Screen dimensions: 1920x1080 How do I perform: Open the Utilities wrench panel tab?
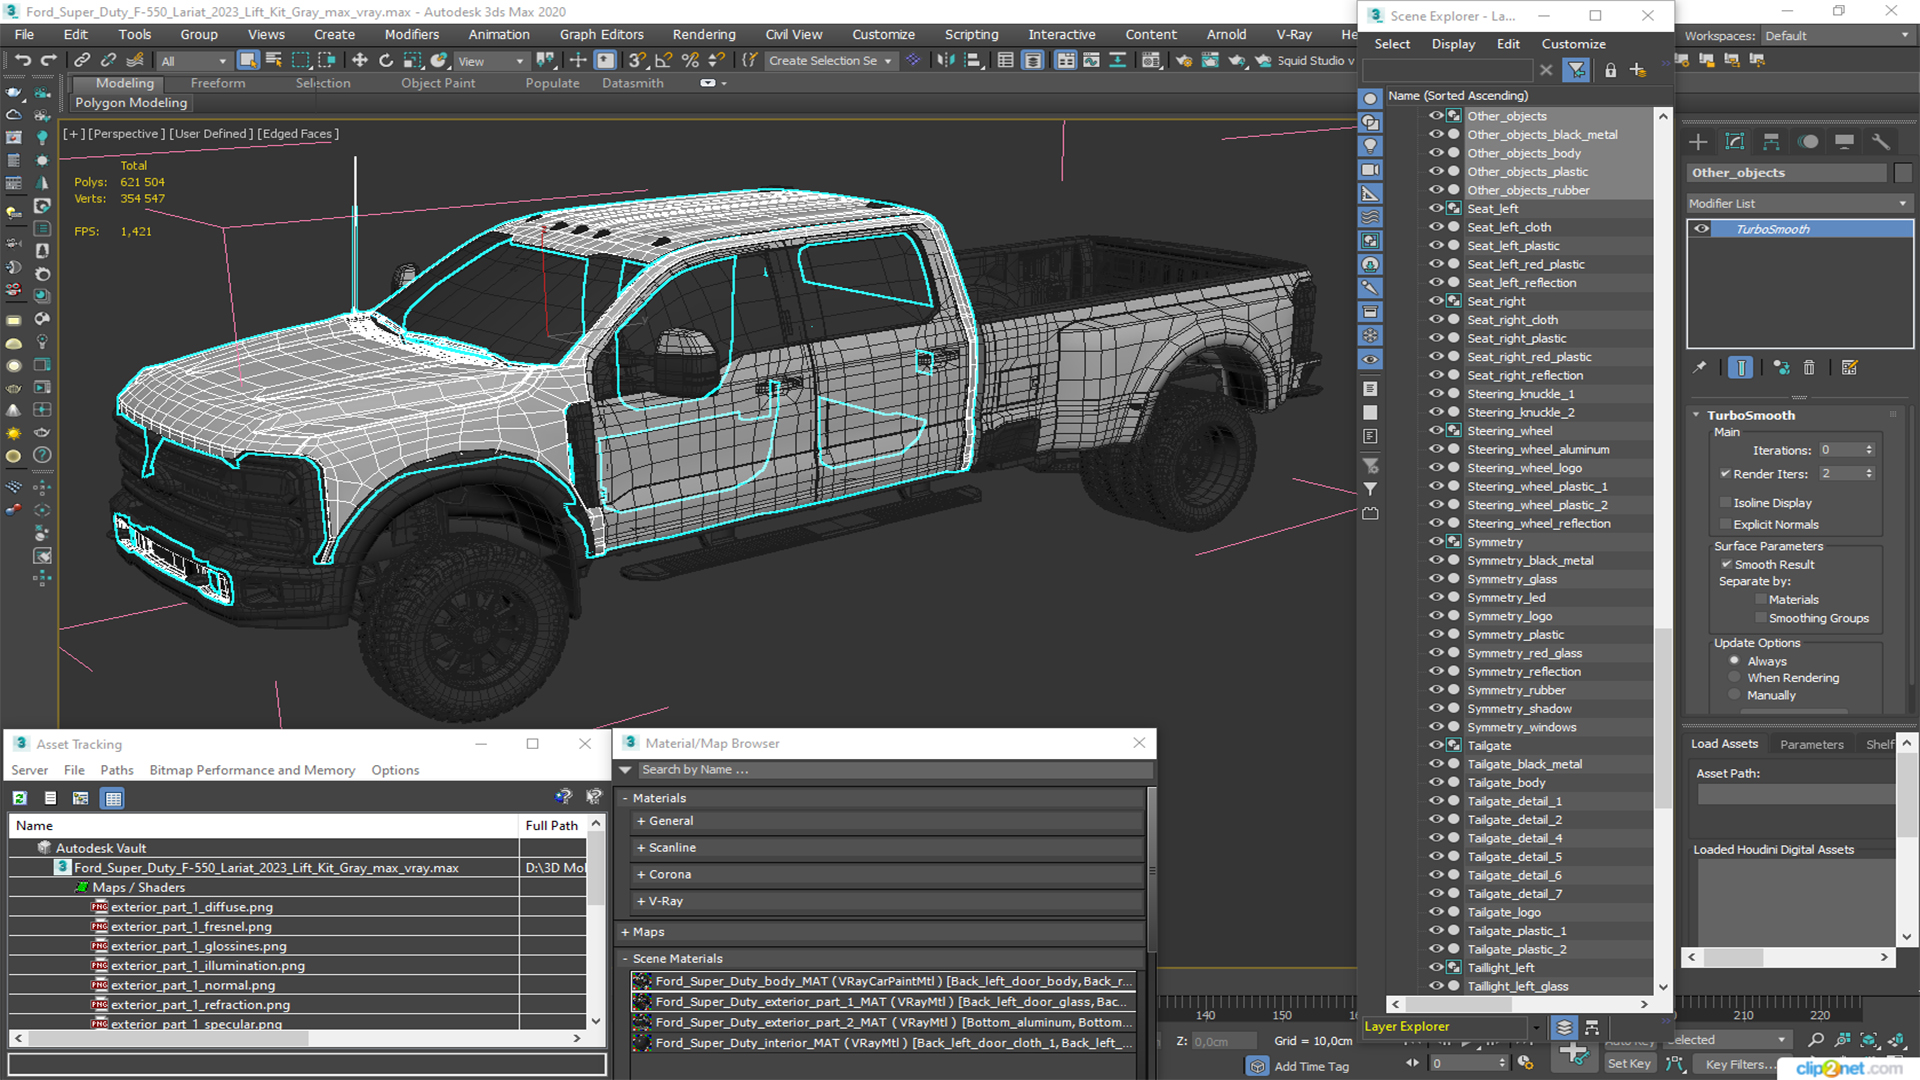[x=1881, y=142]
